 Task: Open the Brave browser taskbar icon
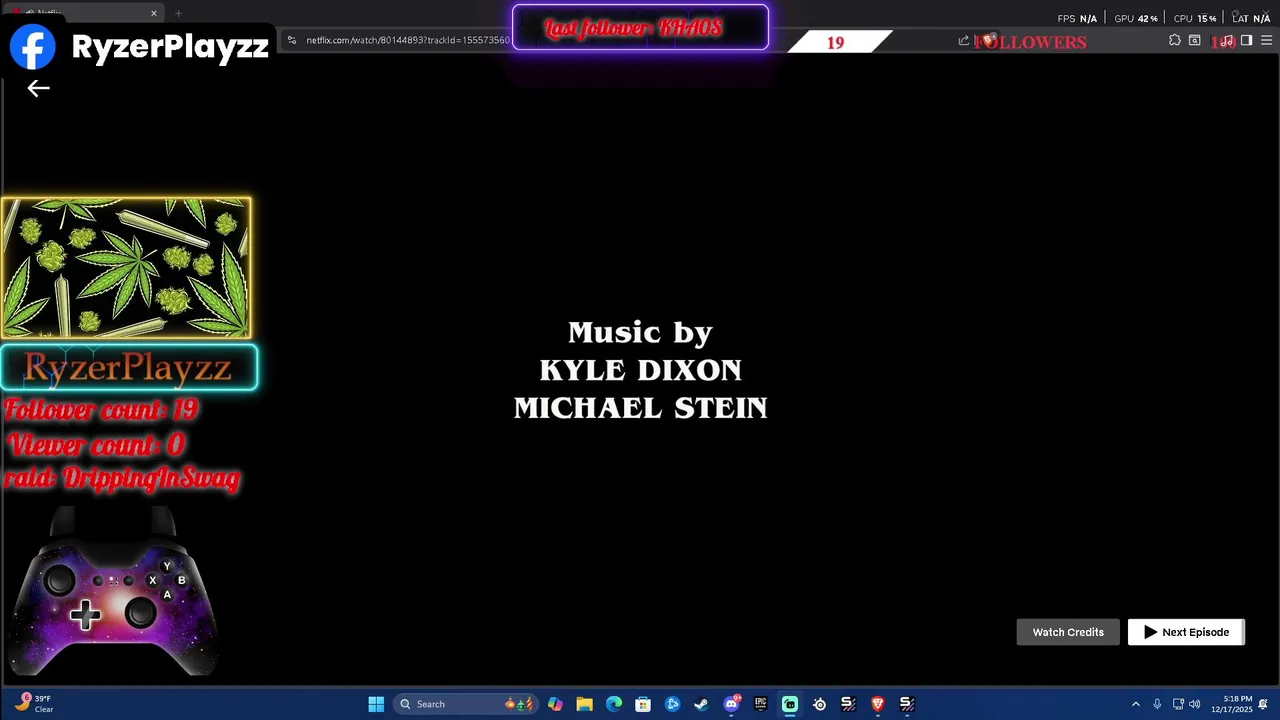point(877,704)
